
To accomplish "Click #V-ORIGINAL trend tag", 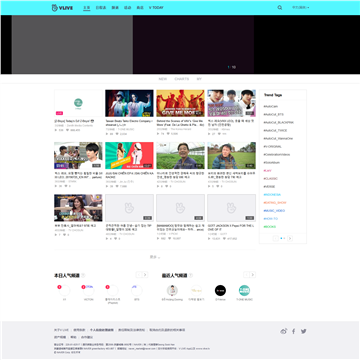I will coord(272,146).
